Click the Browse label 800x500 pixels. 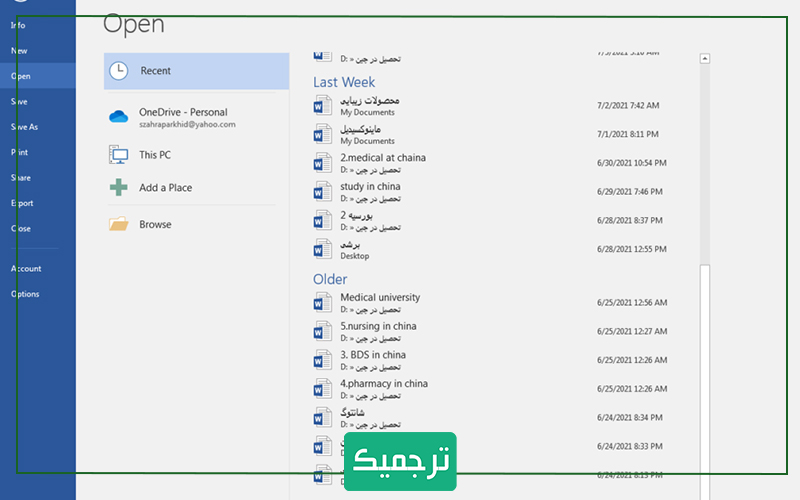coord(155,224)
